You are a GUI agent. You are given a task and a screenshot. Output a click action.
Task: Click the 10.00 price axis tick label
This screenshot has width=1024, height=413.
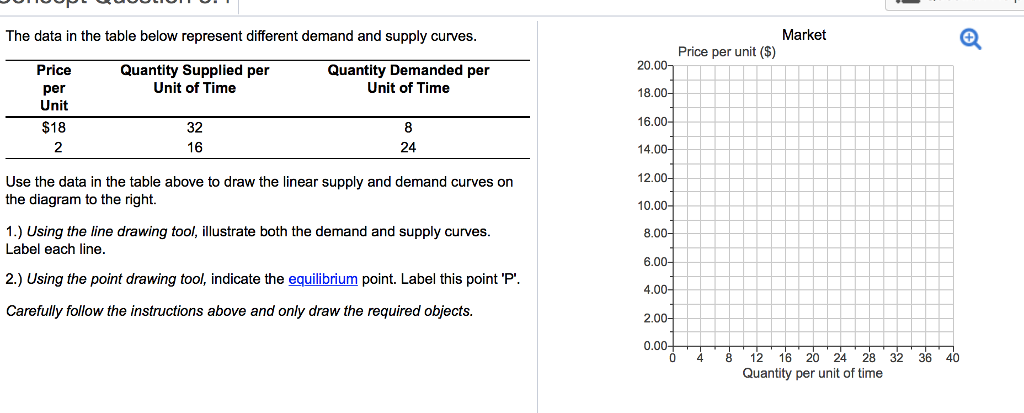[x=652, y=206]
